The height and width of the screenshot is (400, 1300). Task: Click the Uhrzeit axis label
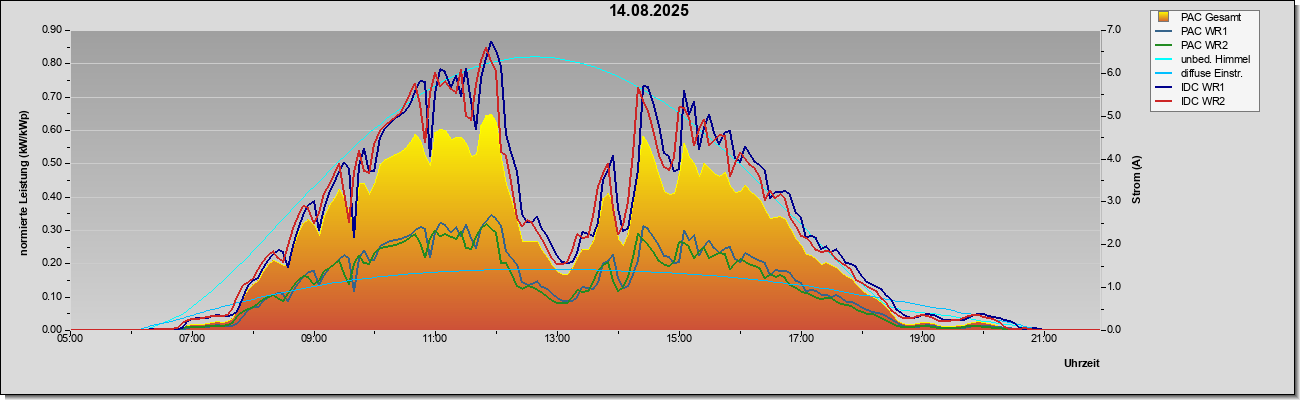1081,364
